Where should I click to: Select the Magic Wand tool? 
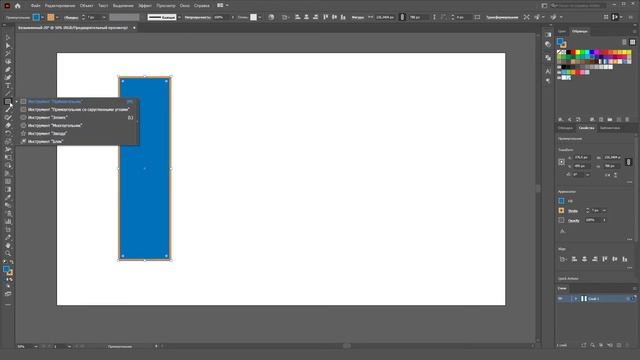point(8,53)
